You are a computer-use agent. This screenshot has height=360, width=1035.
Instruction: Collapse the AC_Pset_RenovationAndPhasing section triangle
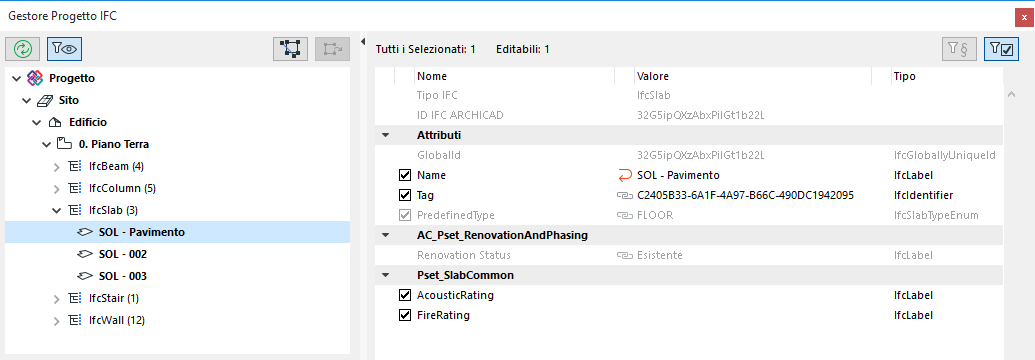[x=385, y=235]
